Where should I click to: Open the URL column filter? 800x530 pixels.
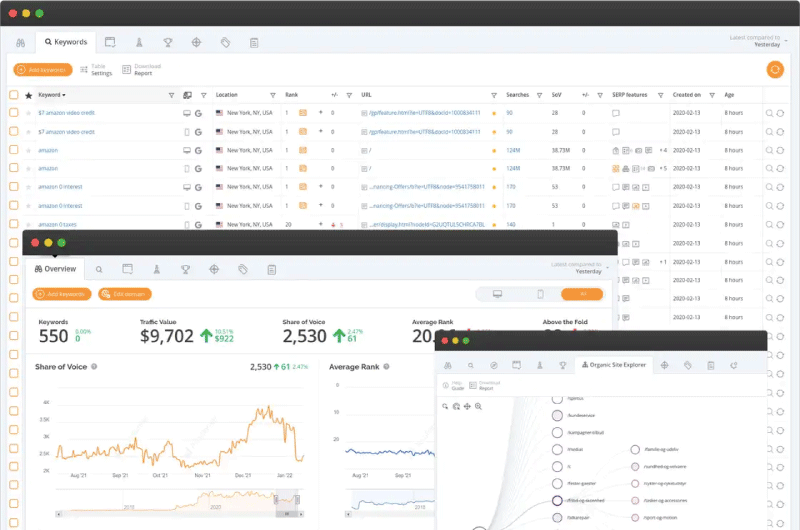click(494, 95)
